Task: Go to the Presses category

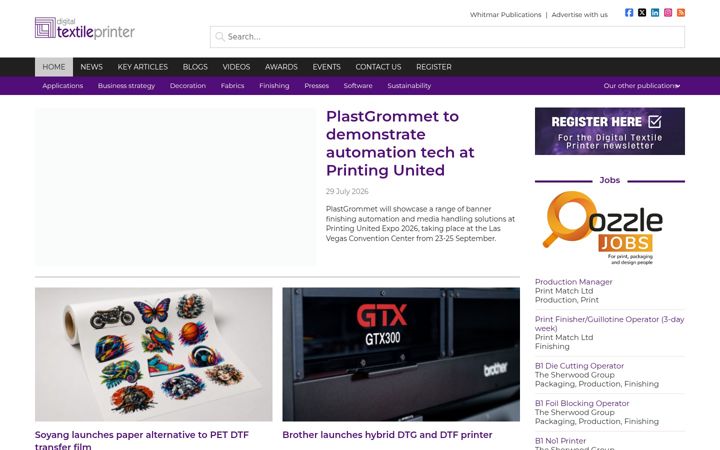Action: pos(316,86)
